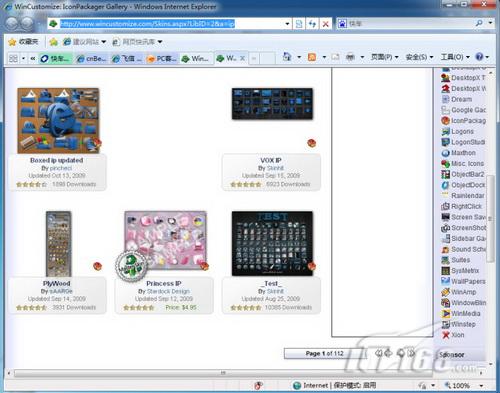Viewport: 500px width, 393px height.
Task: Click the horizontal scrollbar thumb
Action: point(223,373)
